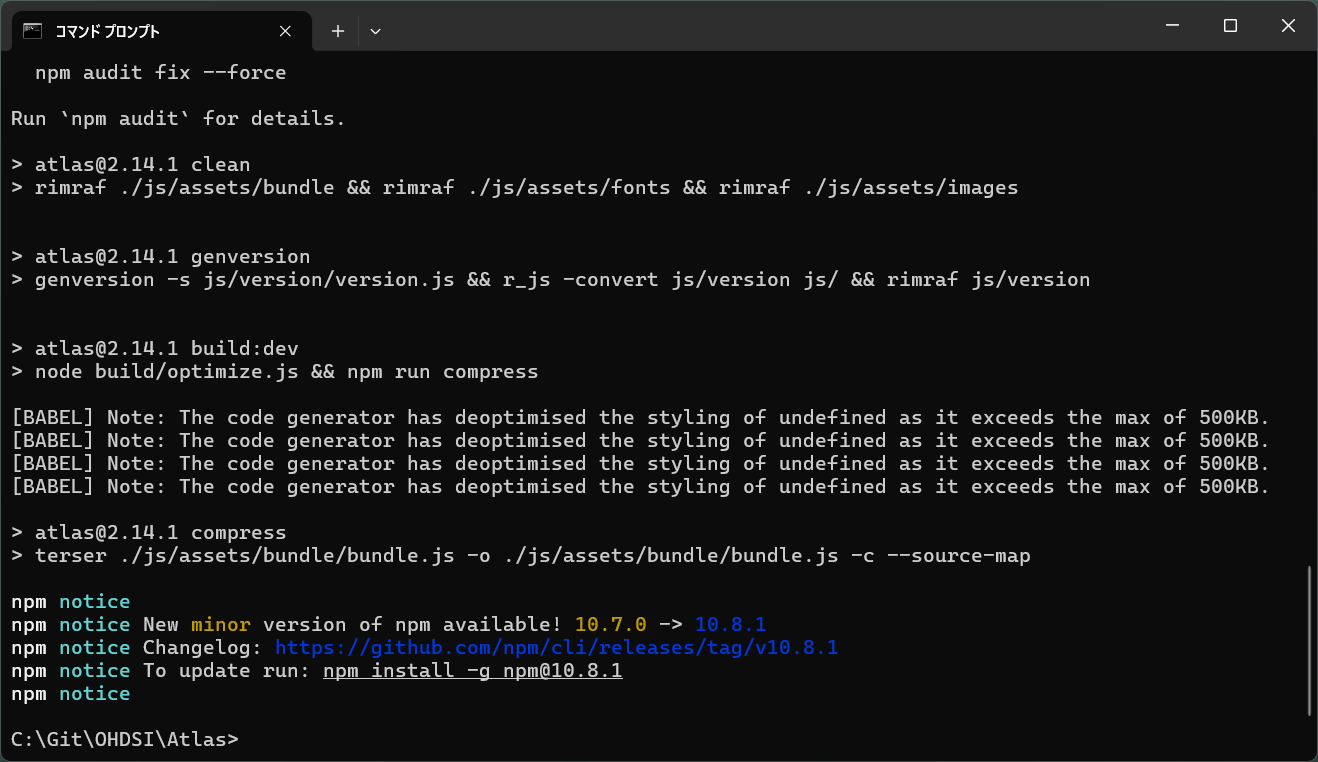Screen dimensions: 1318x762
Task: Maximize the terminal window
Action: coord(1231,26)
